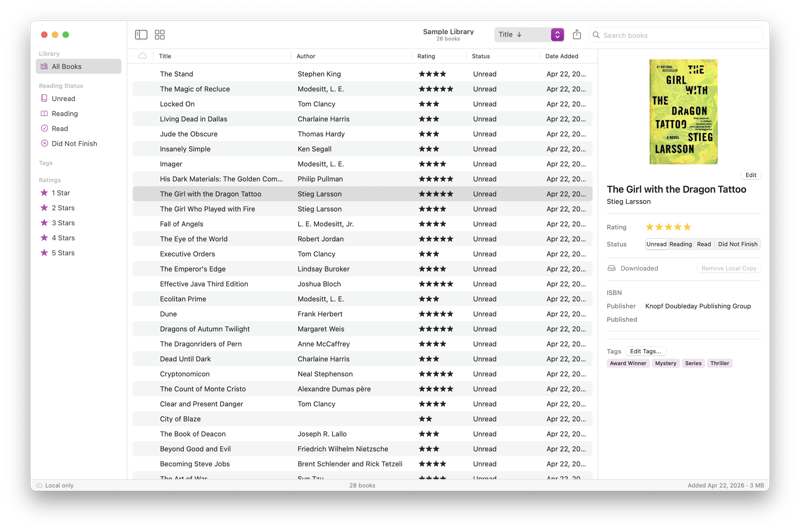Set rating to the first star in detail panel

click(x=649, y=227)
